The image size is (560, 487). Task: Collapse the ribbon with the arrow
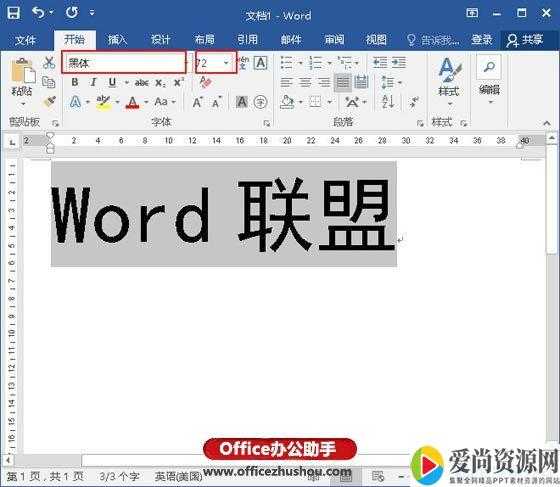(547, 123)
